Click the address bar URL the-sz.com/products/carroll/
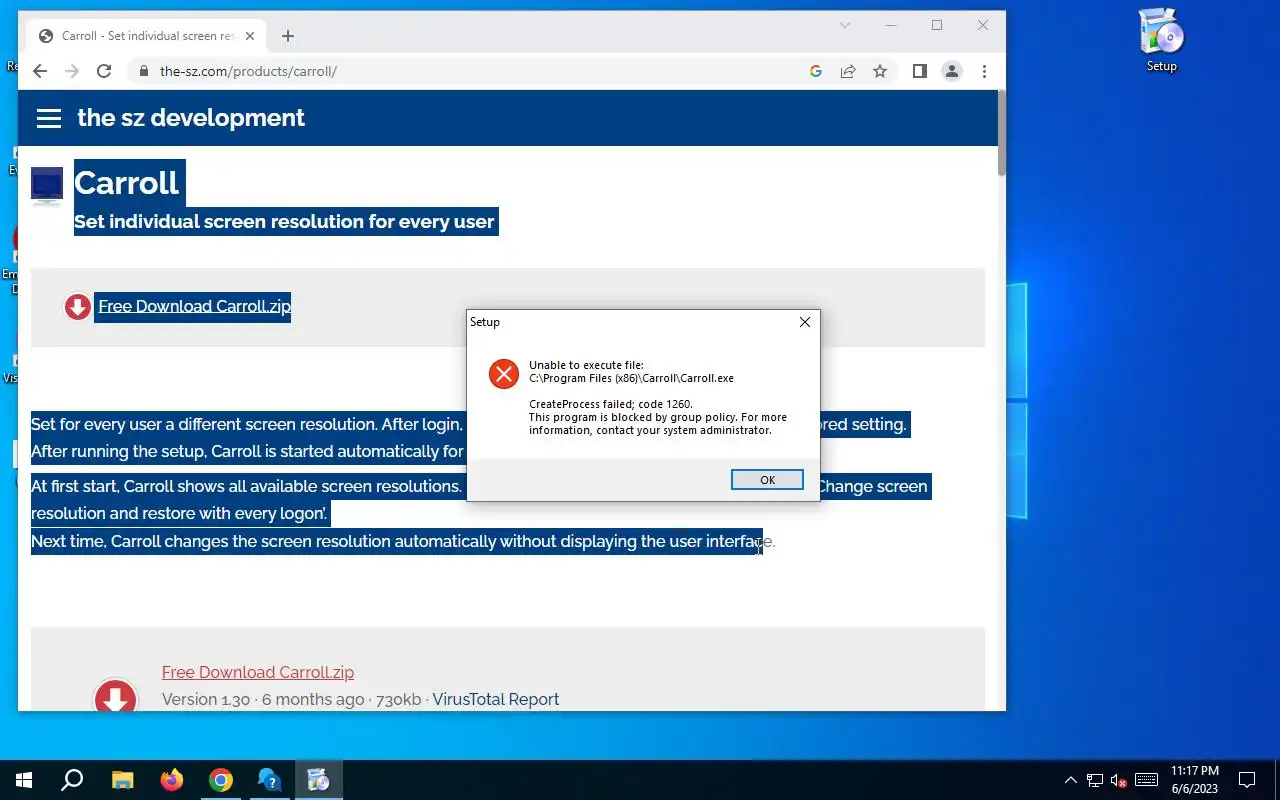 pyautogui.click(x=248, y=71)
